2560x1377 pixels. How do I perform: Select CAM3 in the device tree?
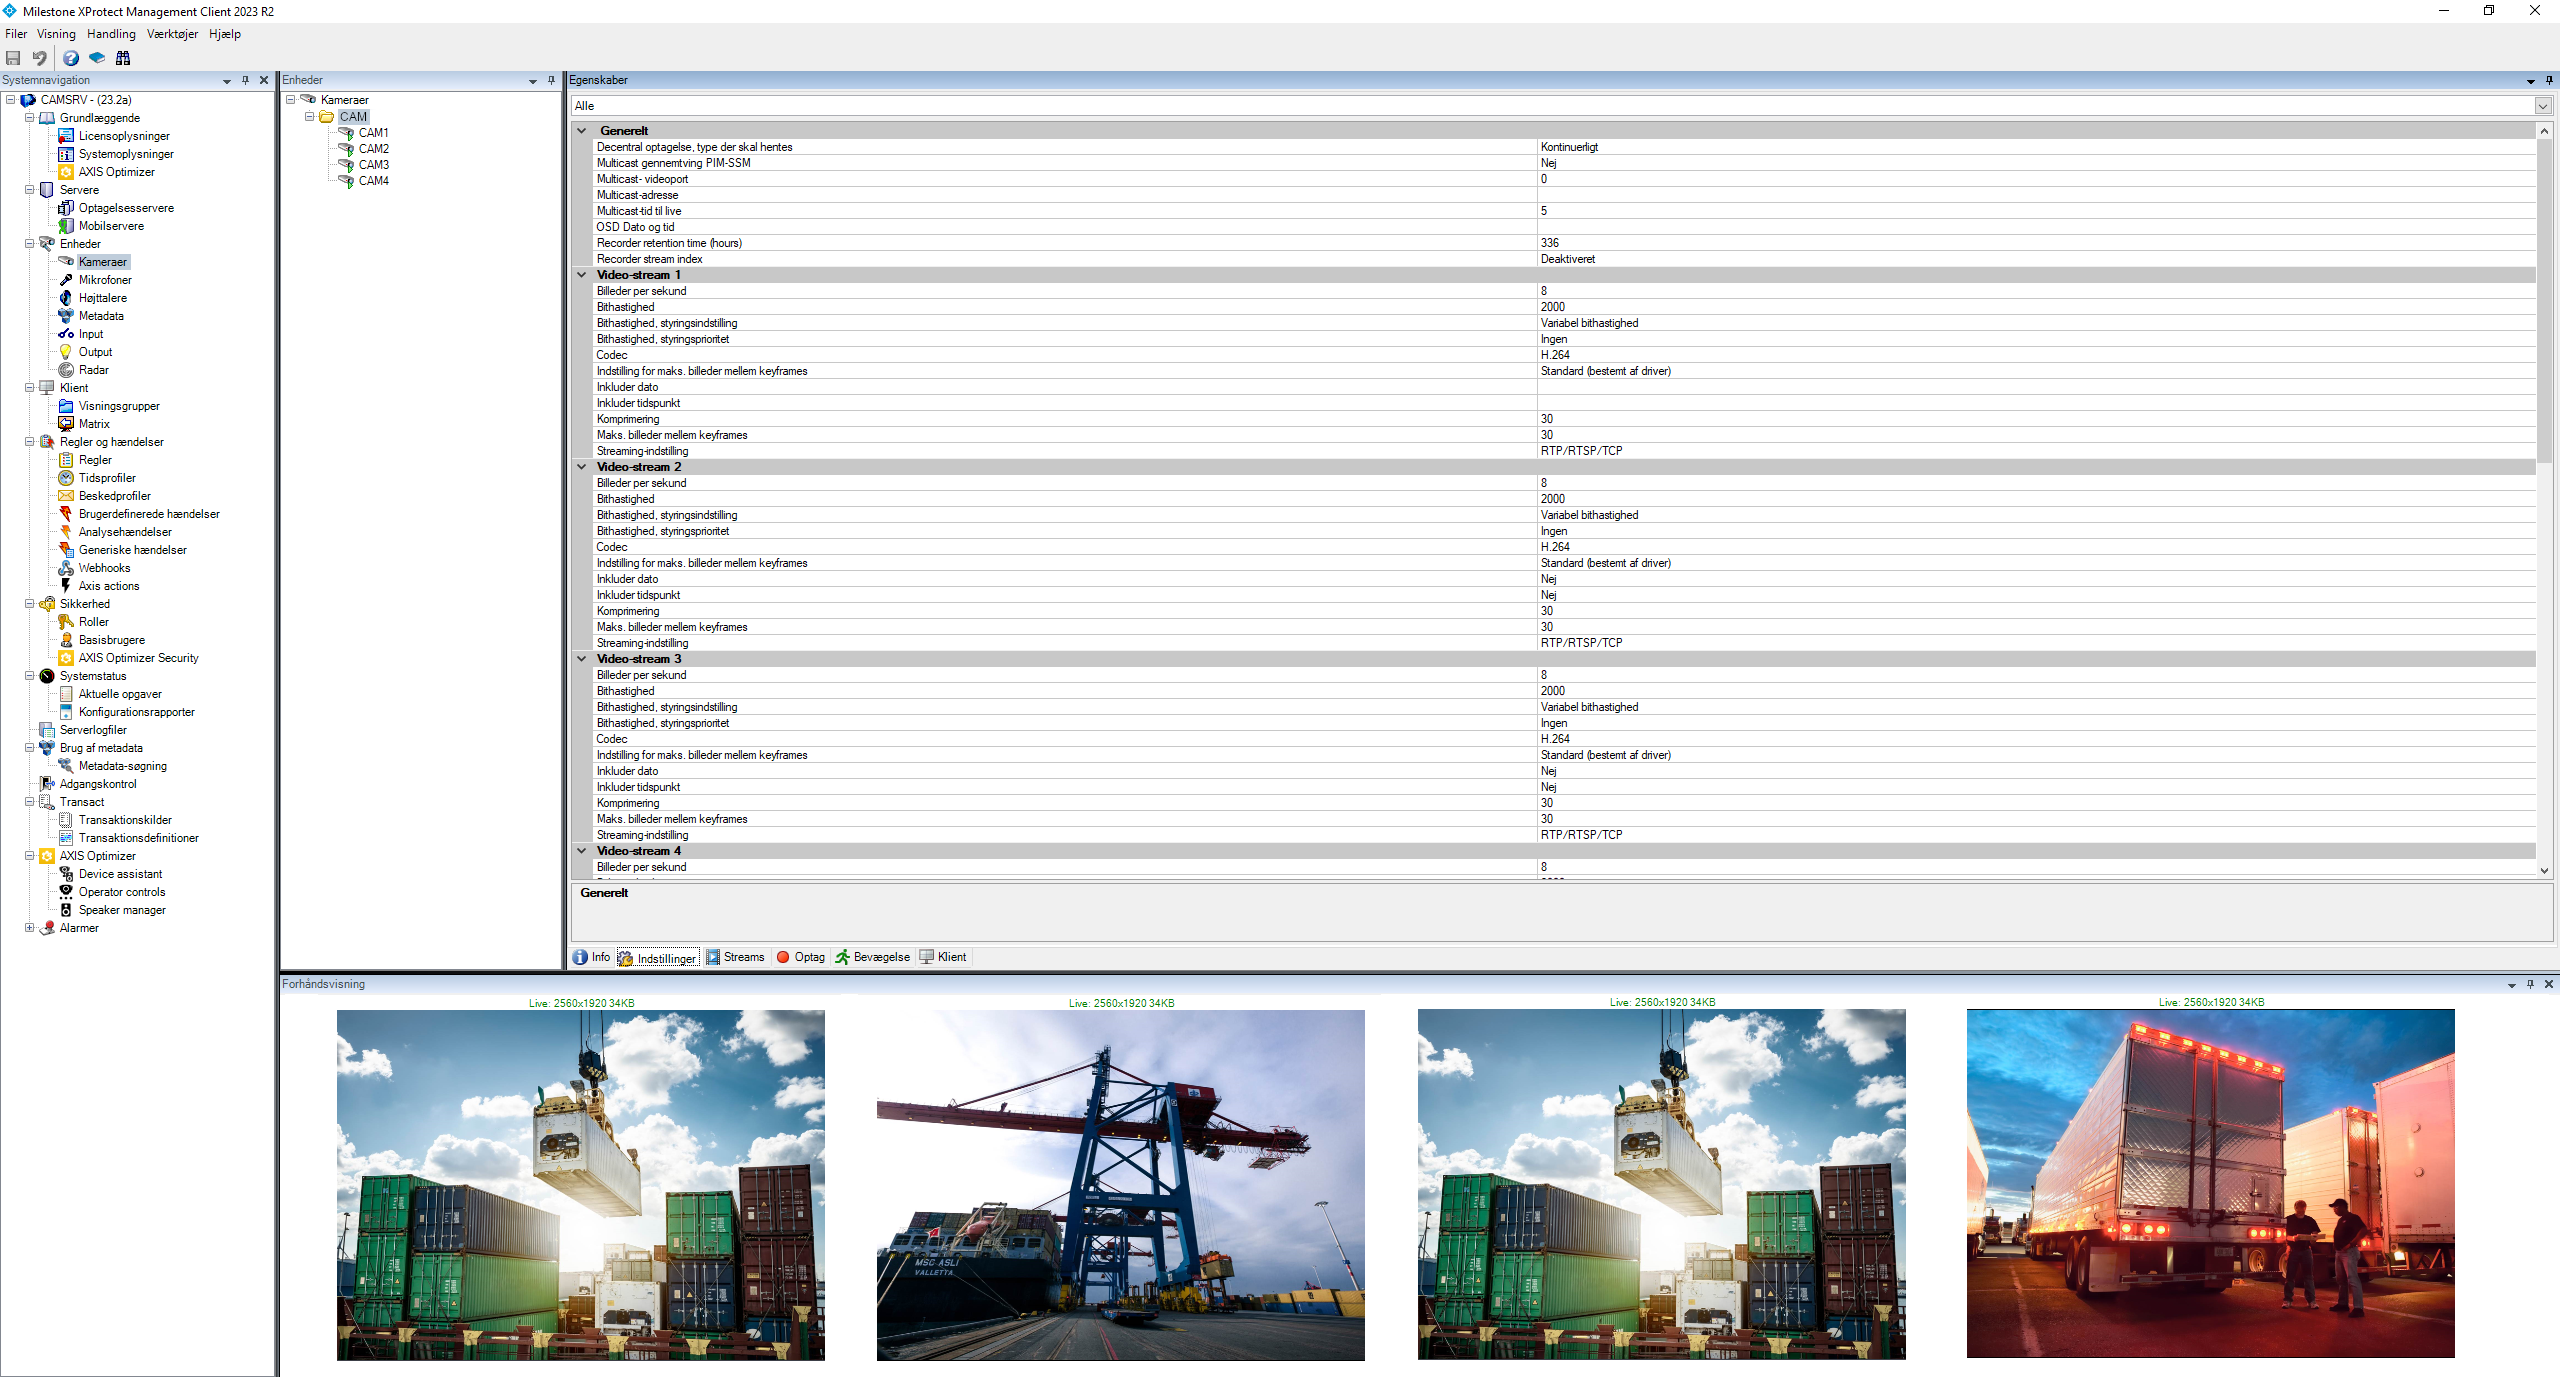tap(373, 165)
